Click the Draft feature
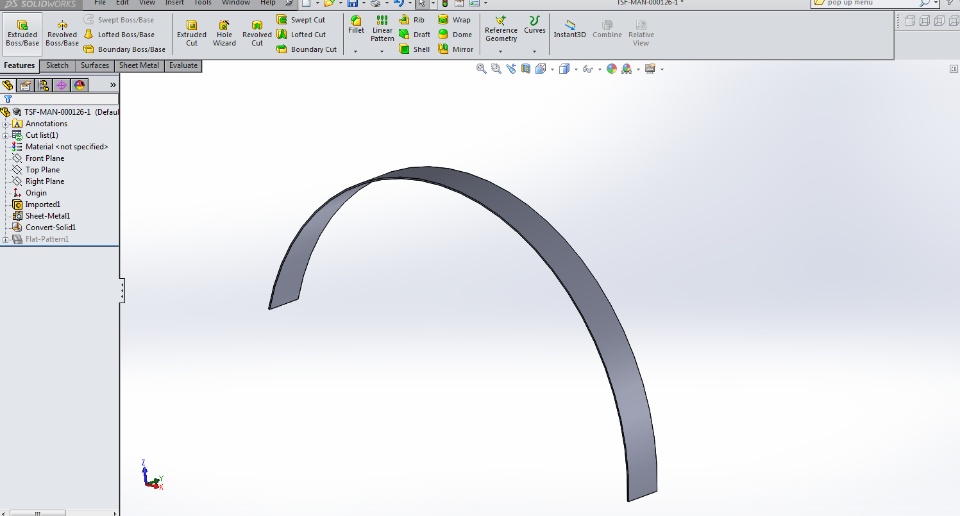 point(415,34)
